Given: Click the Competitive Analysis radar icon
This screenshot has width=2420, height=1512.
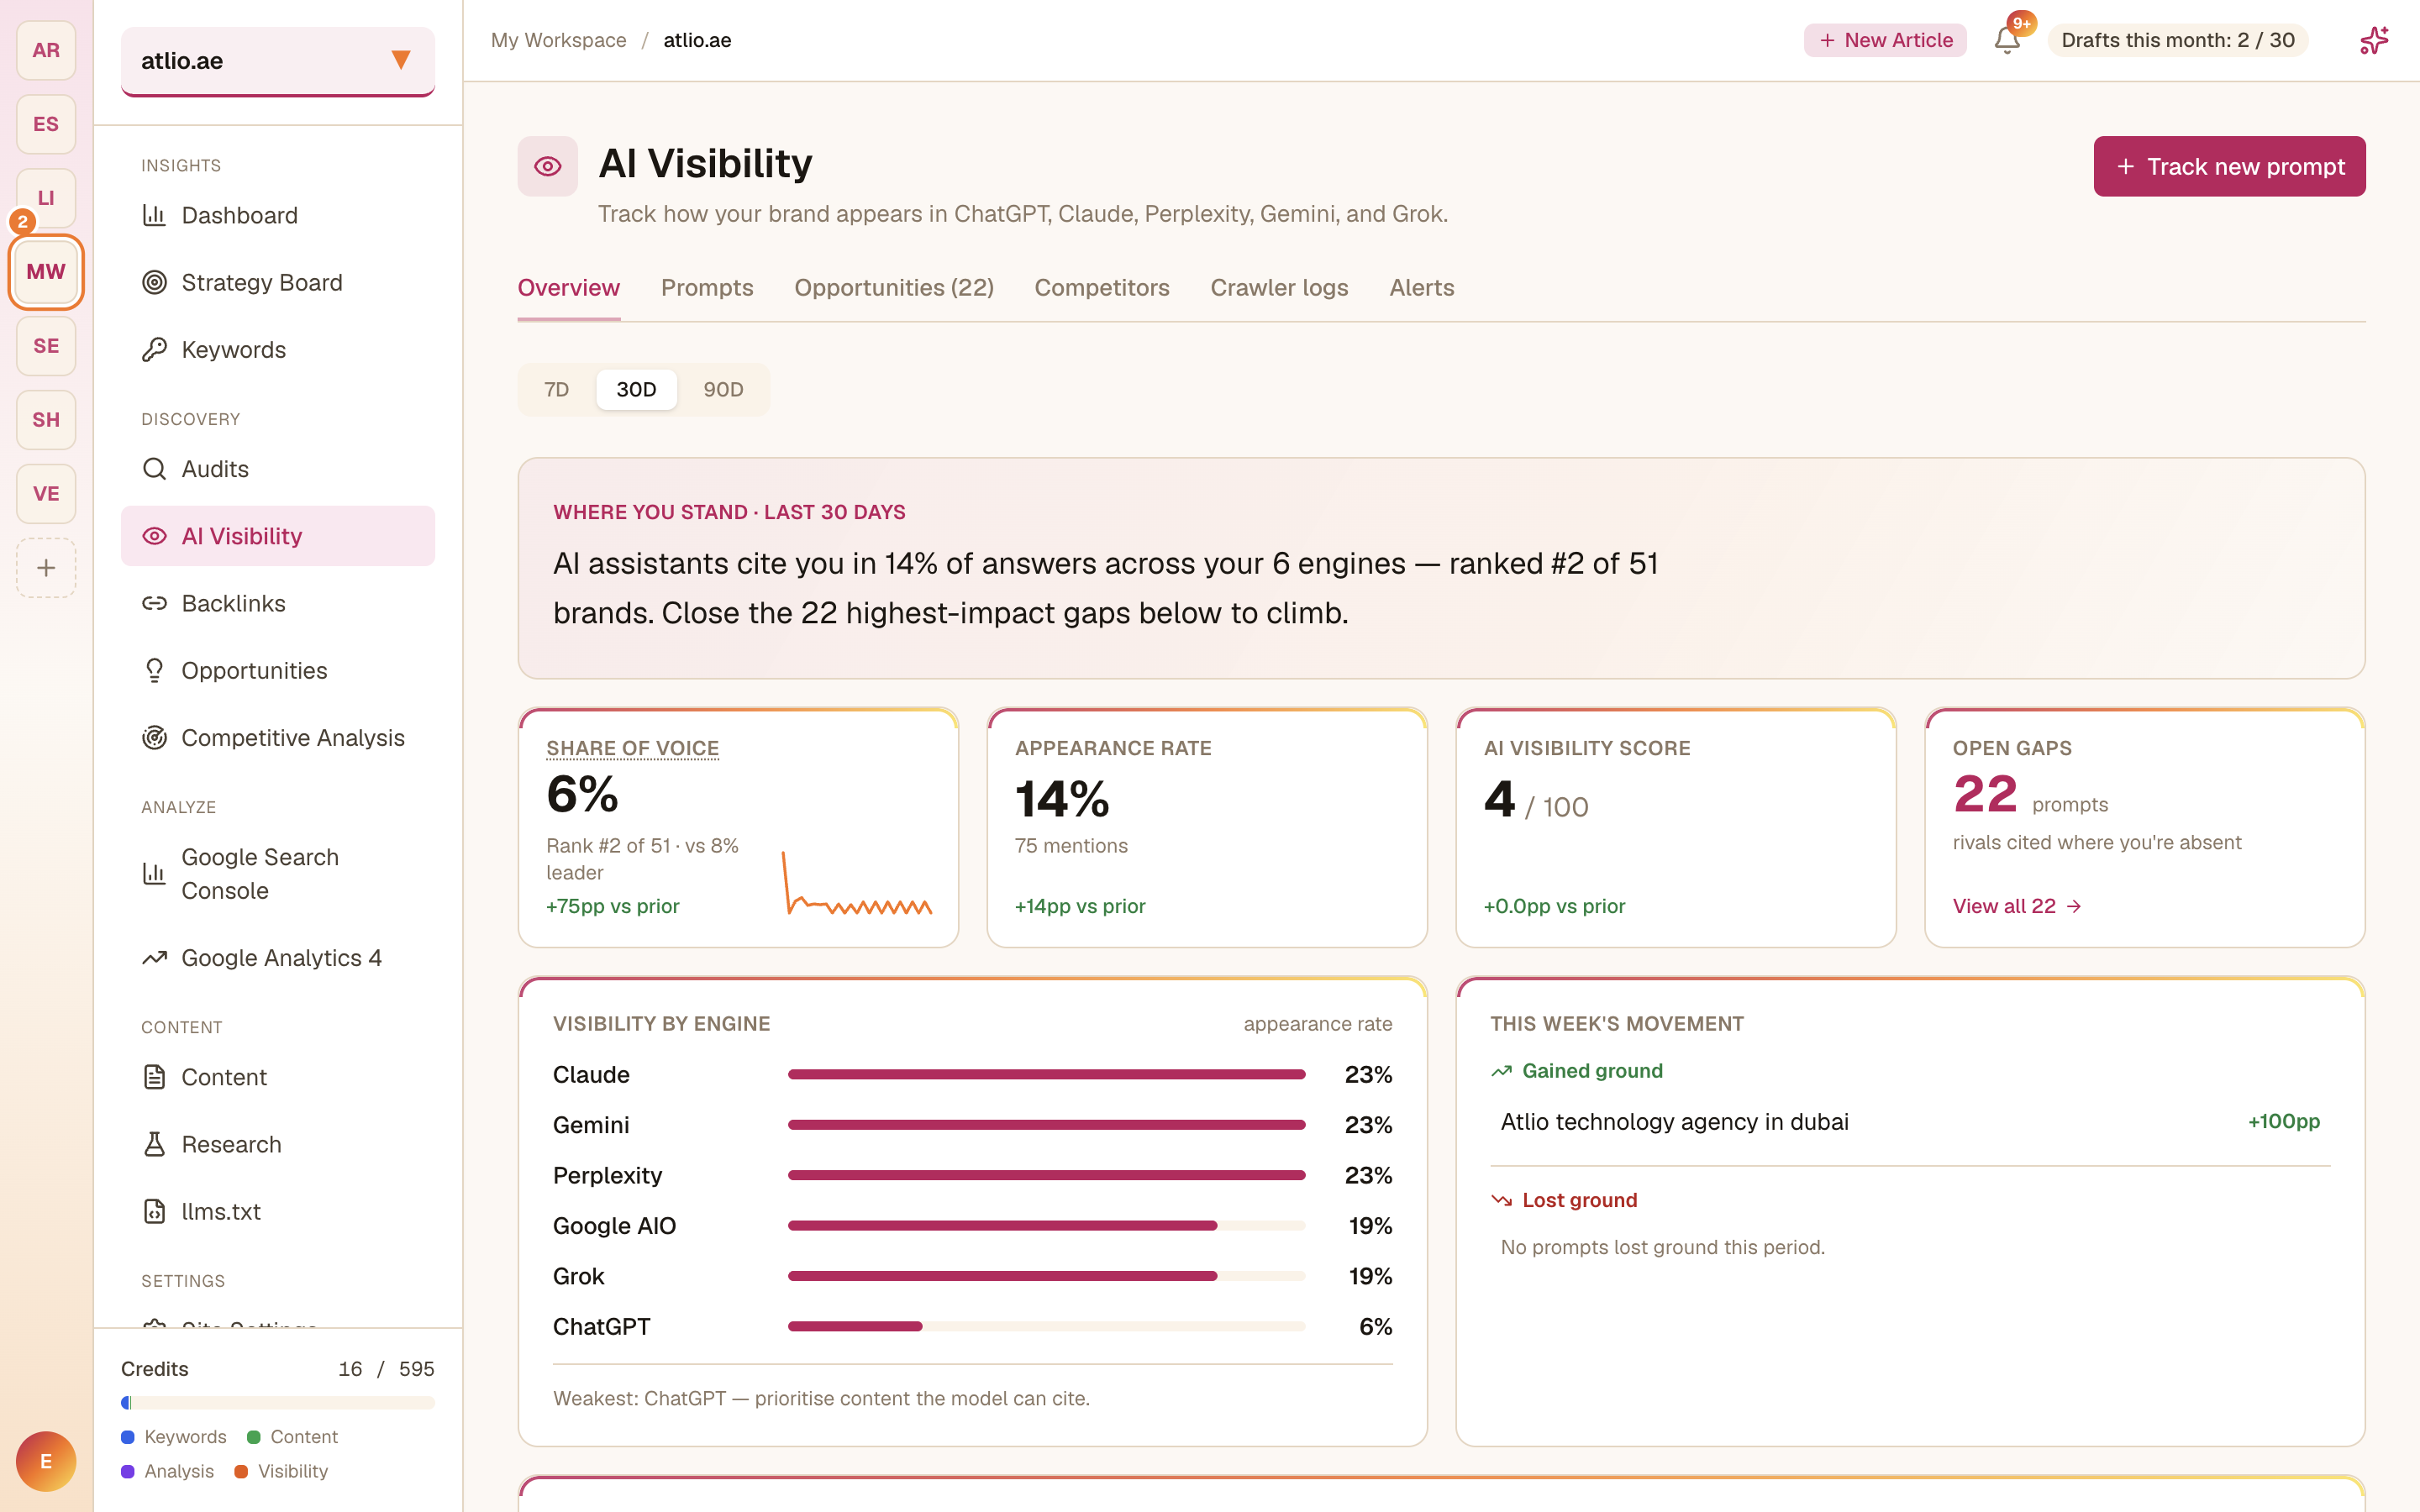Looking at the screenshot, I should pos(154,737).
